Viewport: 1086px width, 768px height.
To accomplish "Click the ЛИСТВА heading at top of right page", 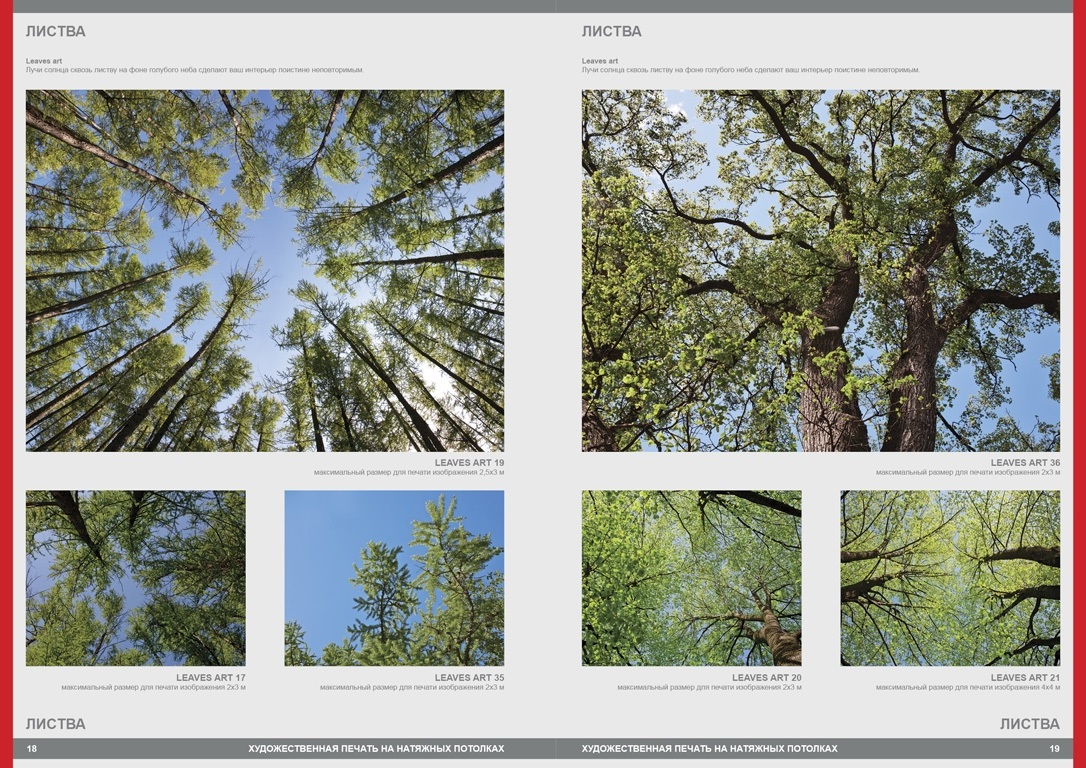I will pyautogui.click(x=612, y=32).
